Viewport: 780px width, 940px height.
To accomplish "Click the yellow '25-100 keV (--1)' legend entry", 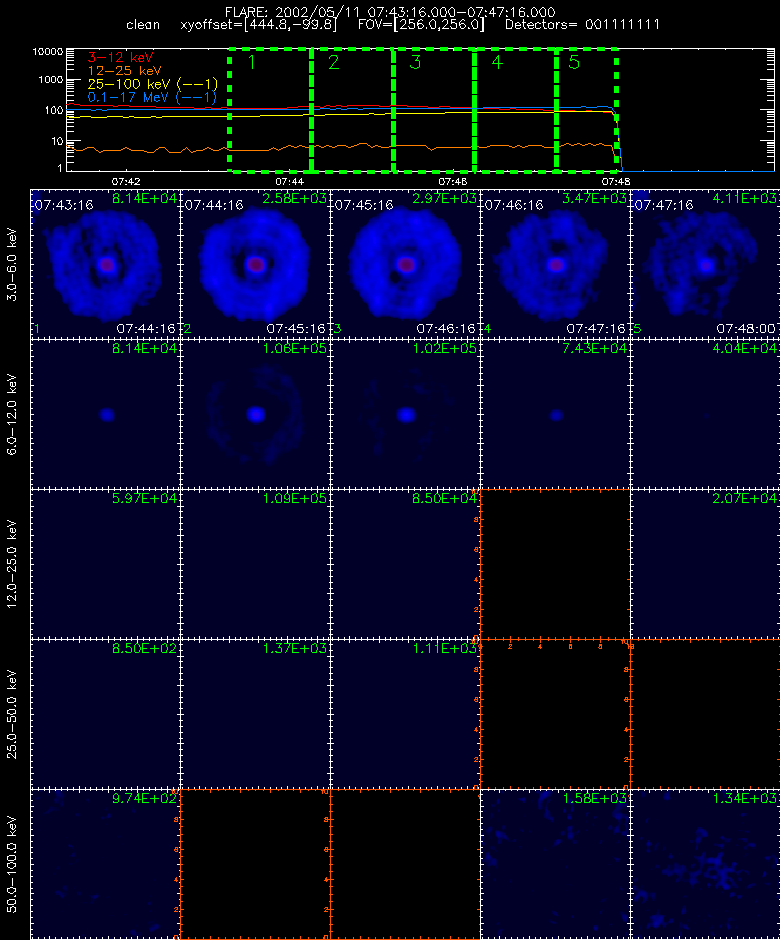I will [152, 84].
